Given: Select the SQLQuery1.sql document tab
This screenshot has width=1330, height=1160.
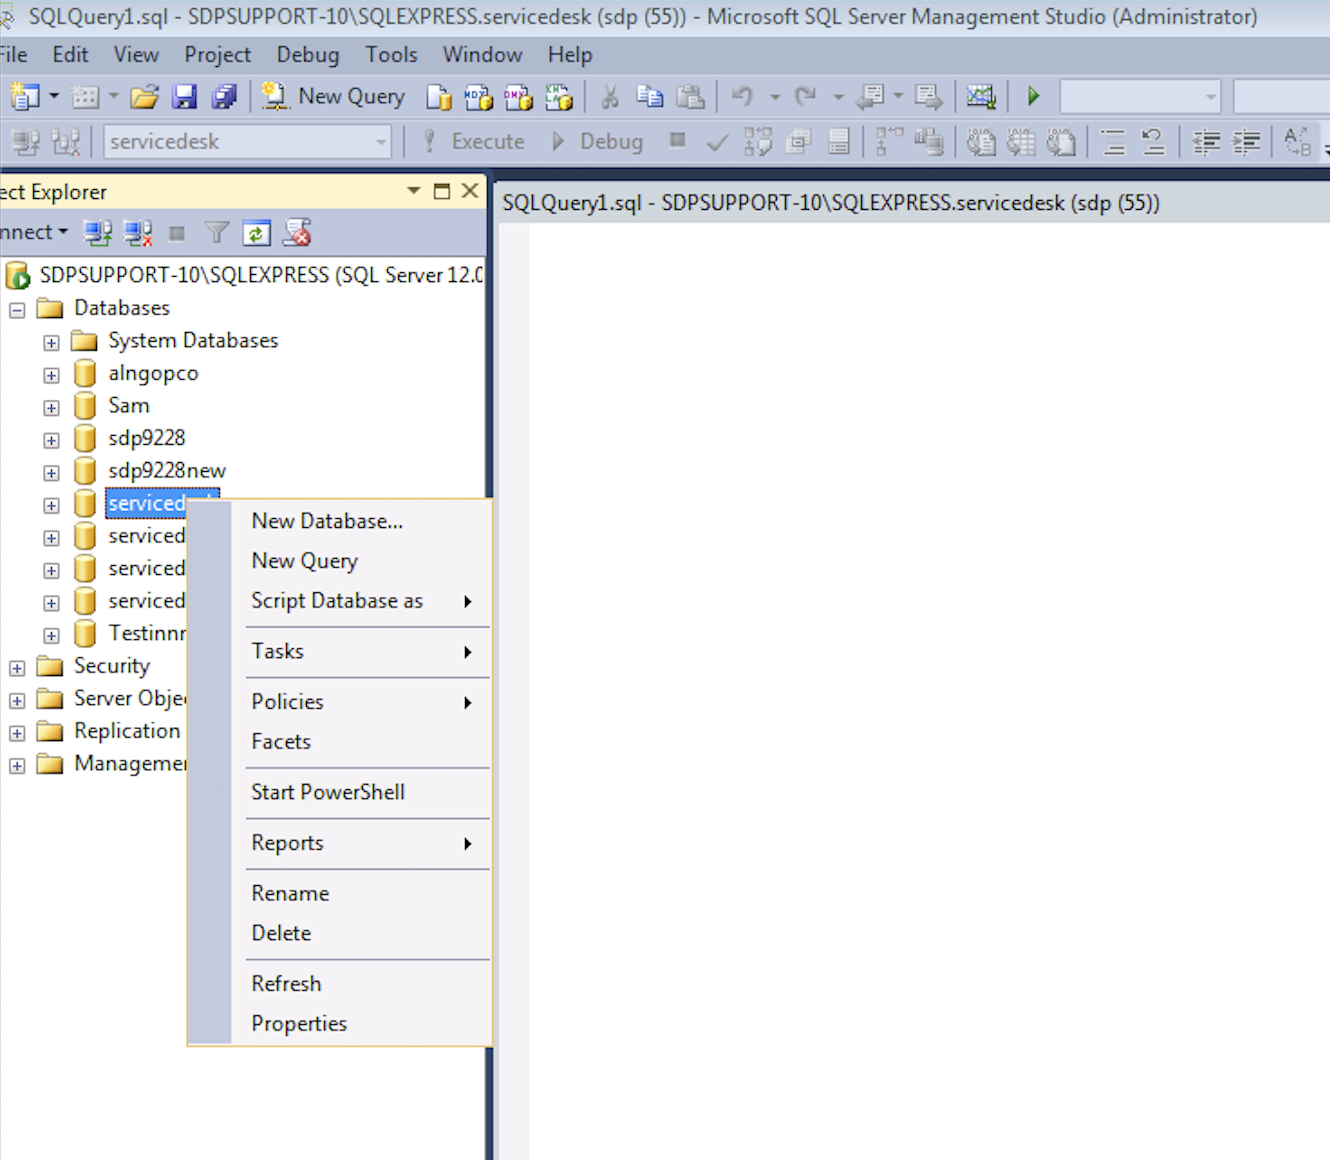Looking at the screenshot, I should click(x=830, y=203).
